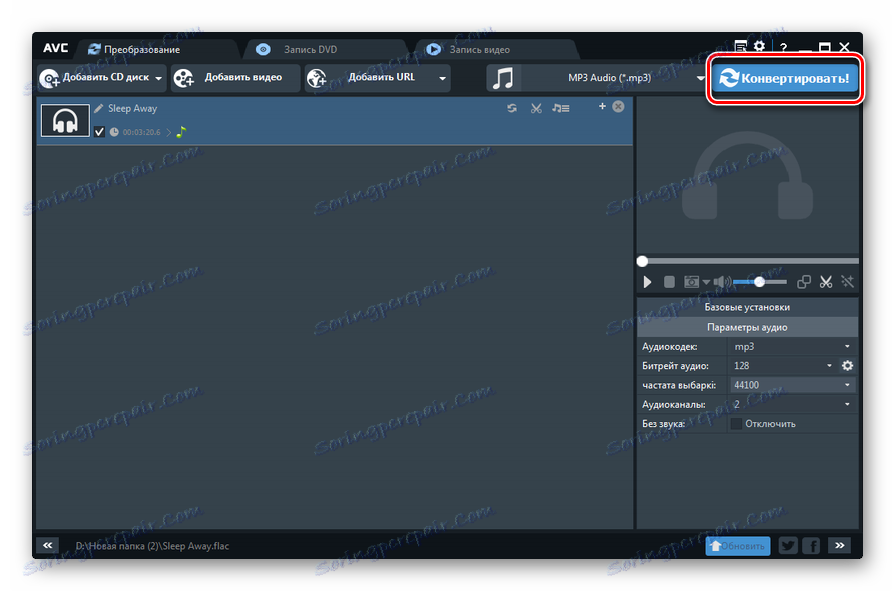Image resolution: width=895 pixels, height=591 pixels.
Task: Open the magic wand effects tool
Action: pyautogui.click(x=848, y=282)
